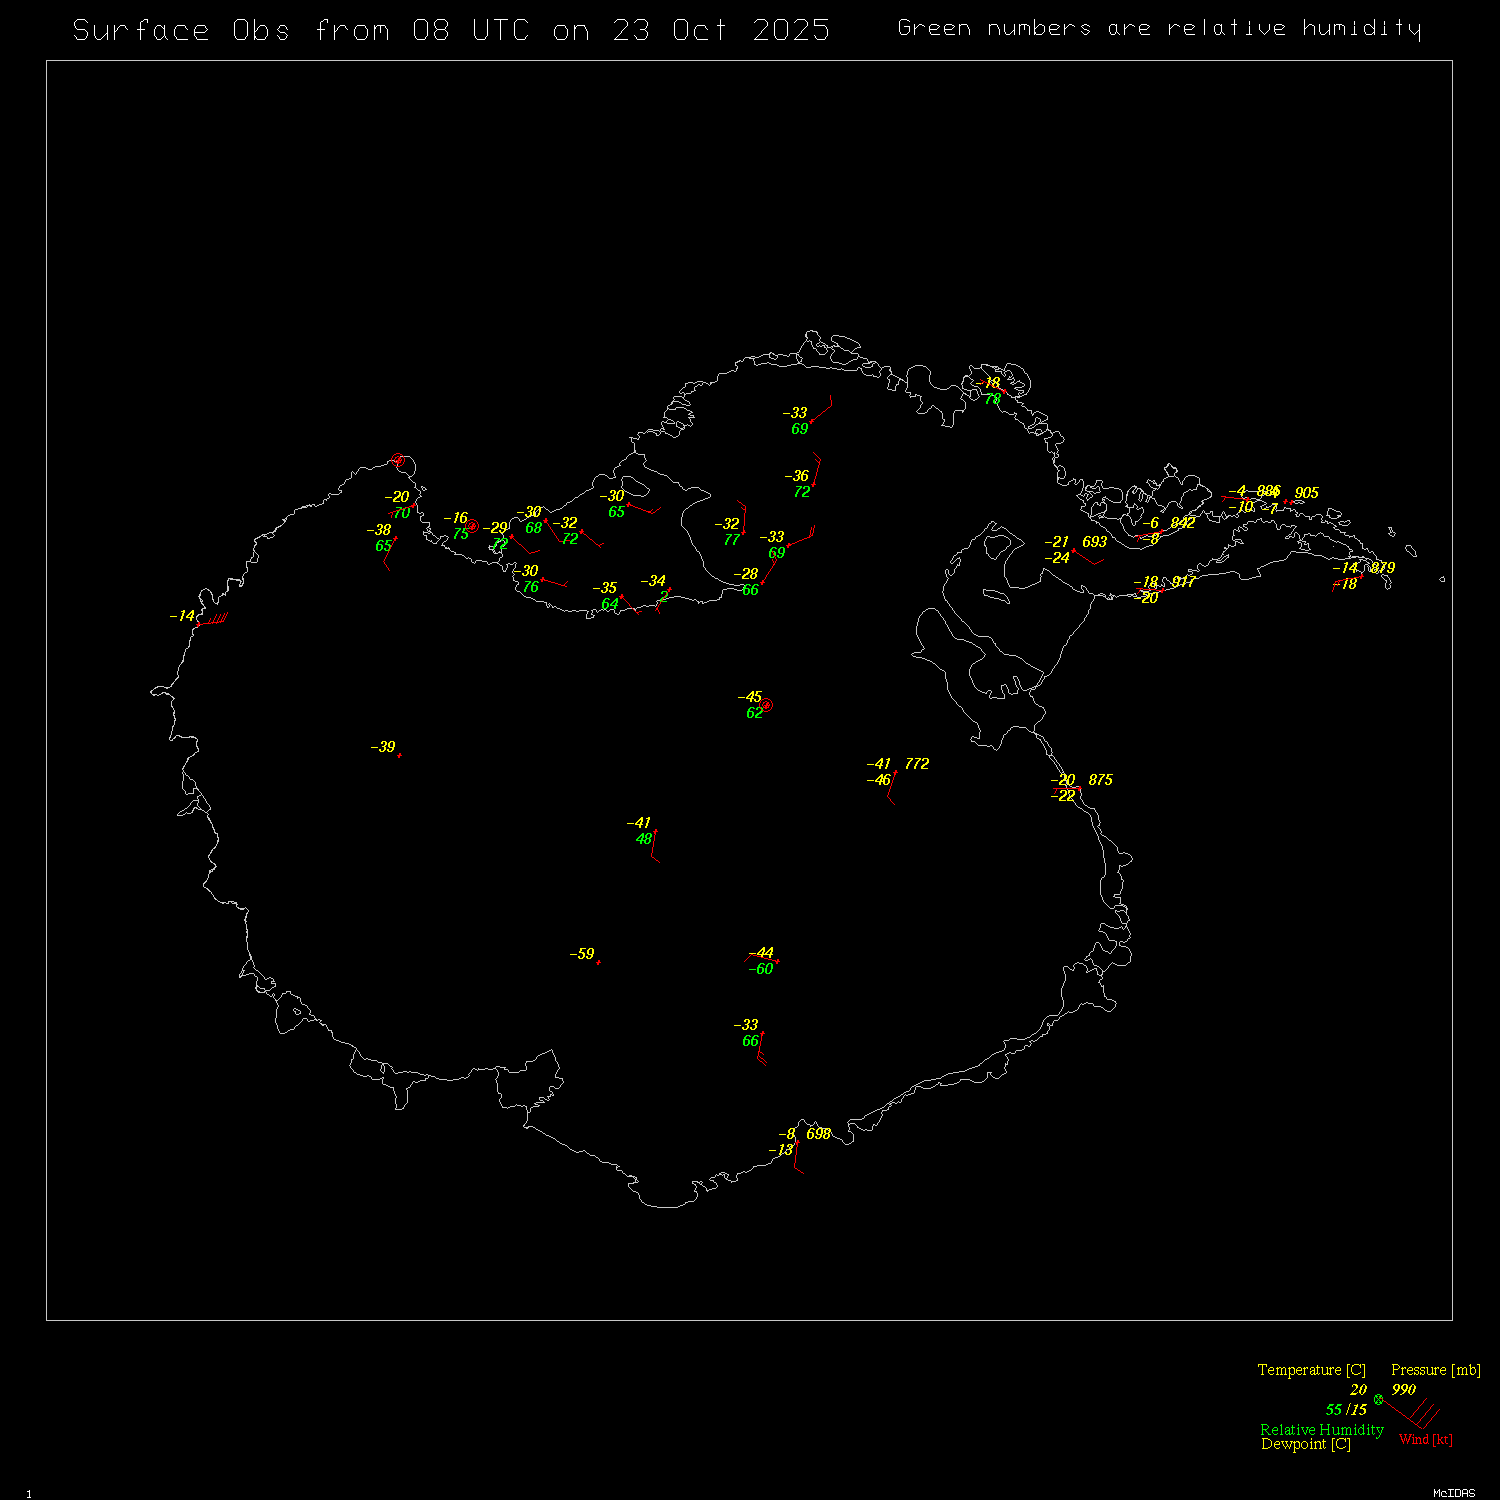1500x1500 pixels.
Task: Click the 'Wind [kt]' legend label
Action: click(x=1425, y=1439)
